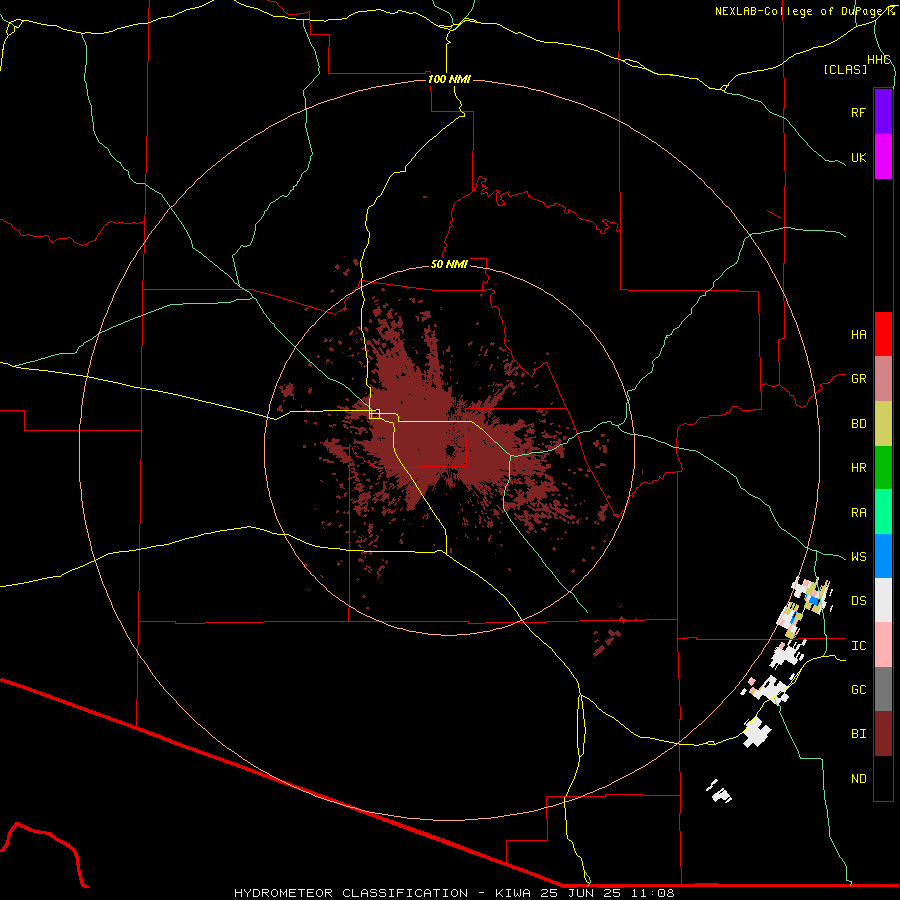Choose the white DS legend swatch

pyautogui.click(x=883, y=600)
